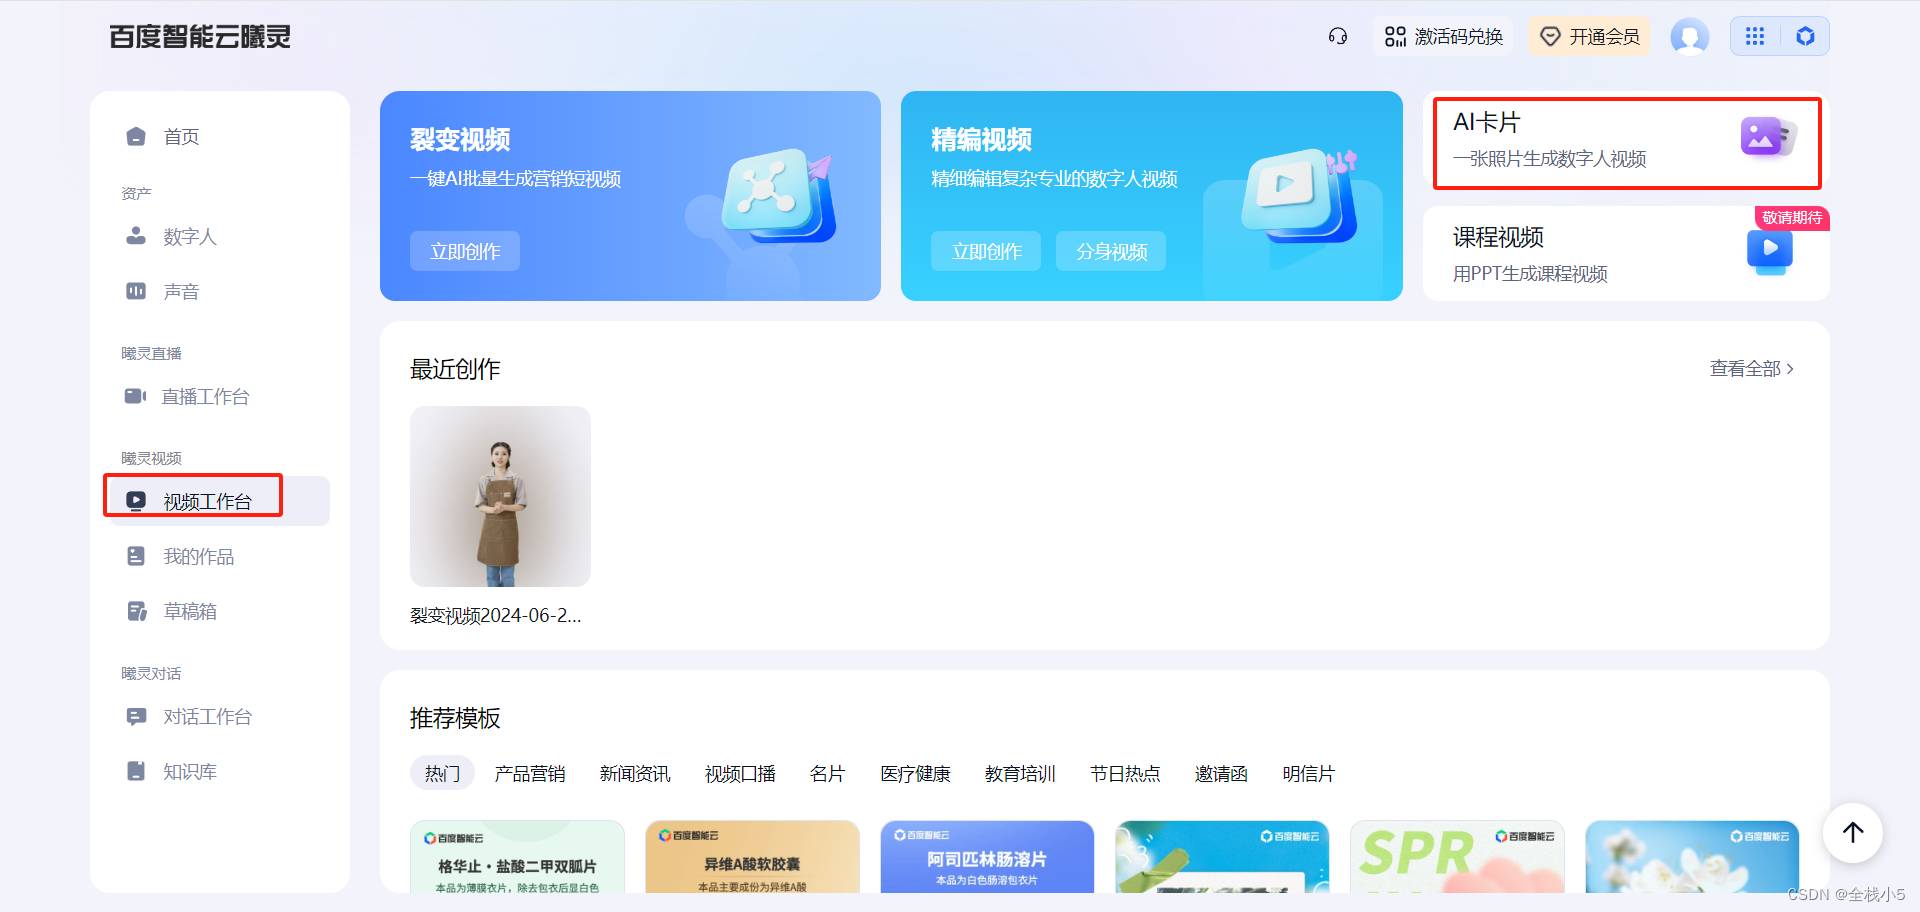Switch to 明信片 template tab
Image resolution: width=1920 pixels, height=912 pixels.
1308,773
